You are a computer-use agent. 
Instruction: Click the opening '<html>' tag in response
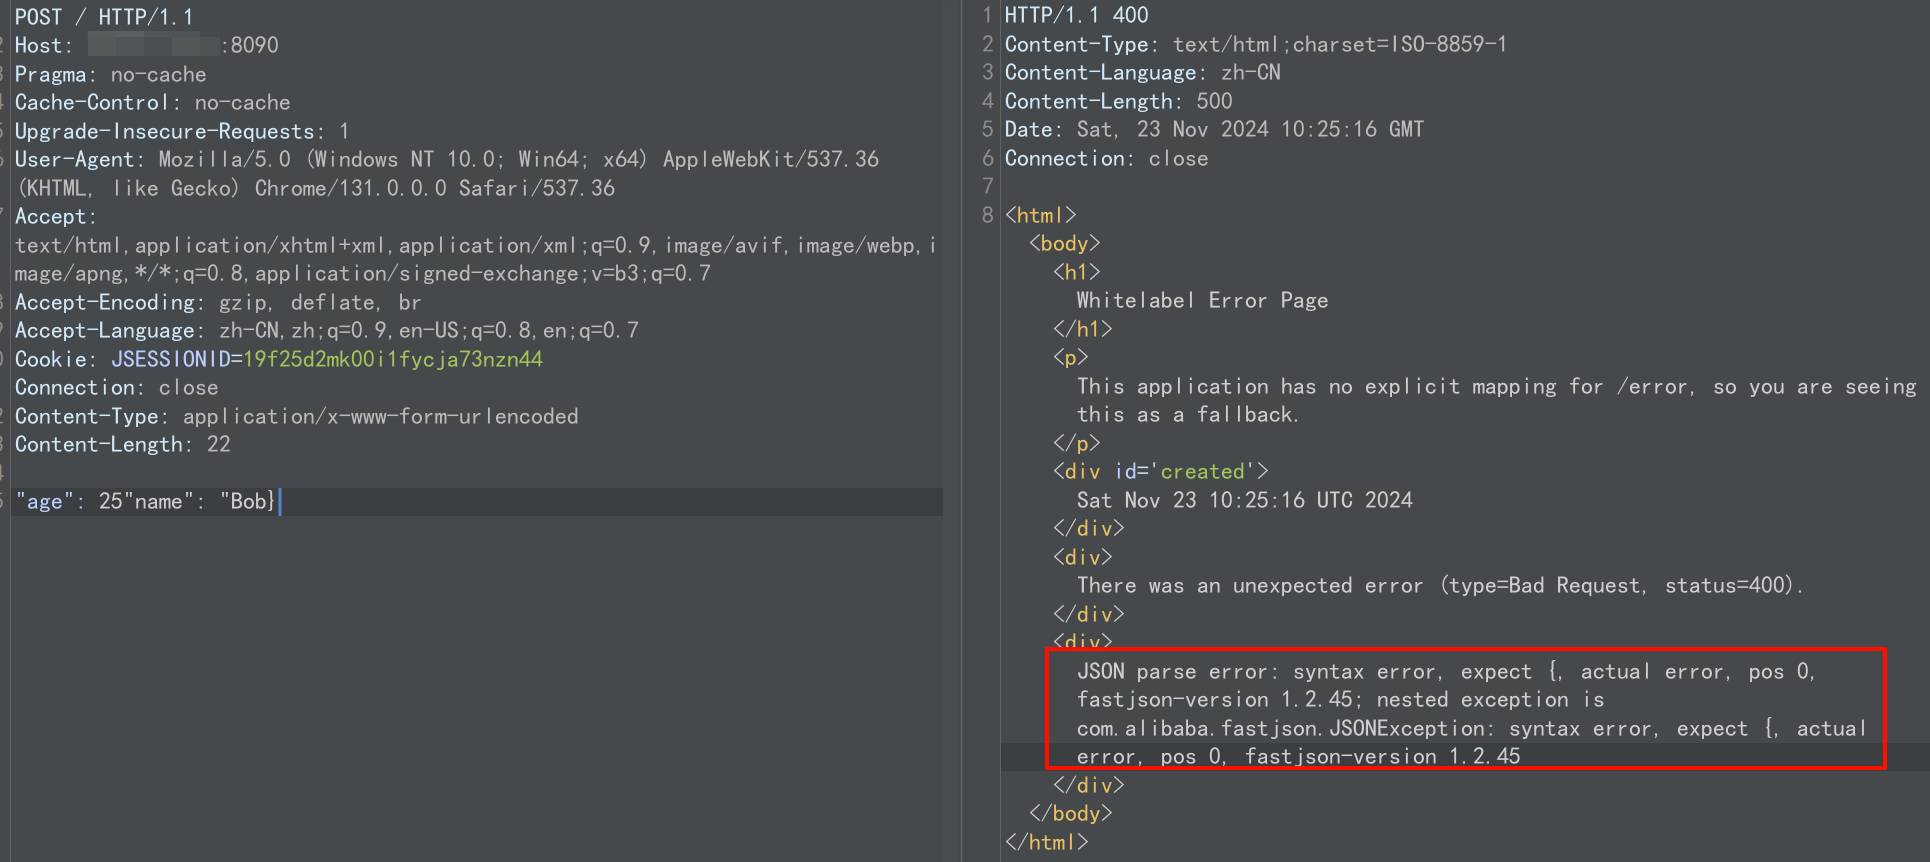[x=1041, y=215]
